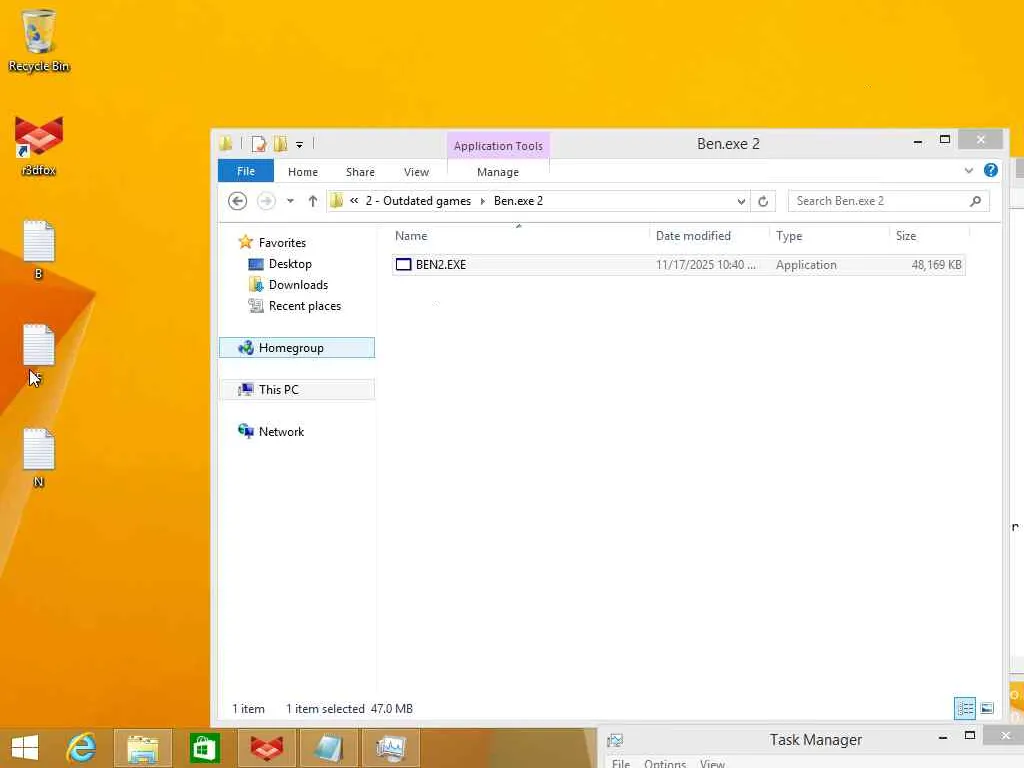The image size is (1024, 768).
Task: Click the Task Manager taskbar button
Action: 391,748
